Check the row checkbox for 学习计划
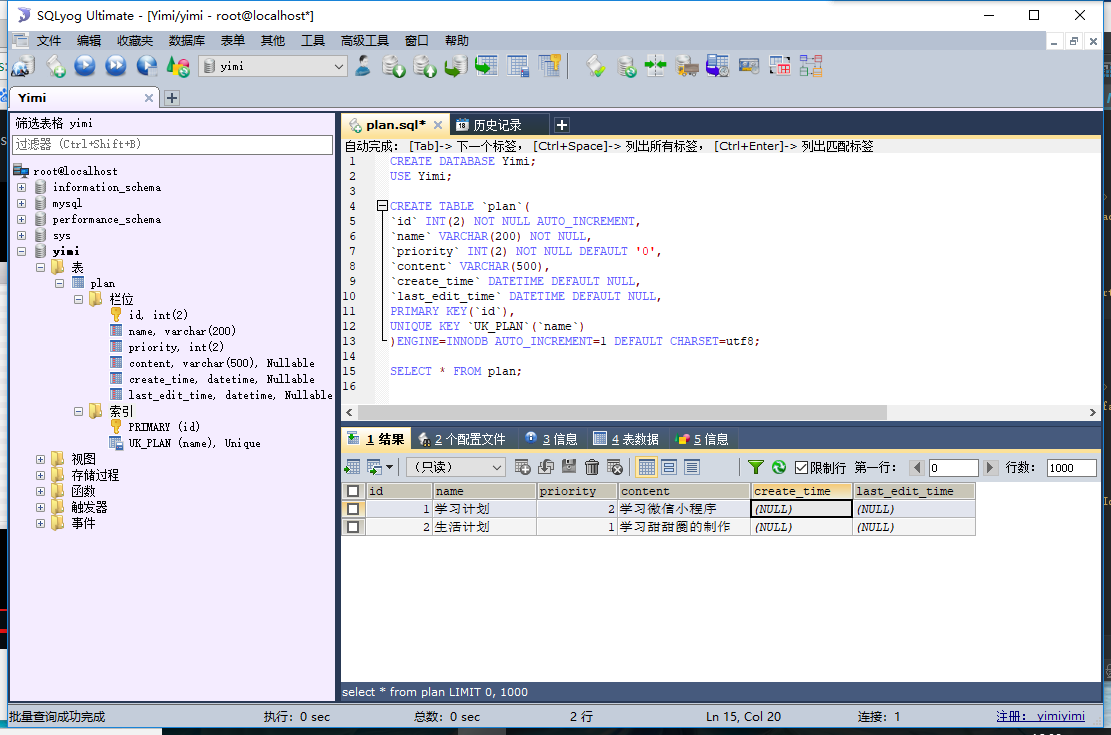This screenshot has height=735, width=1111. [353, 509]
